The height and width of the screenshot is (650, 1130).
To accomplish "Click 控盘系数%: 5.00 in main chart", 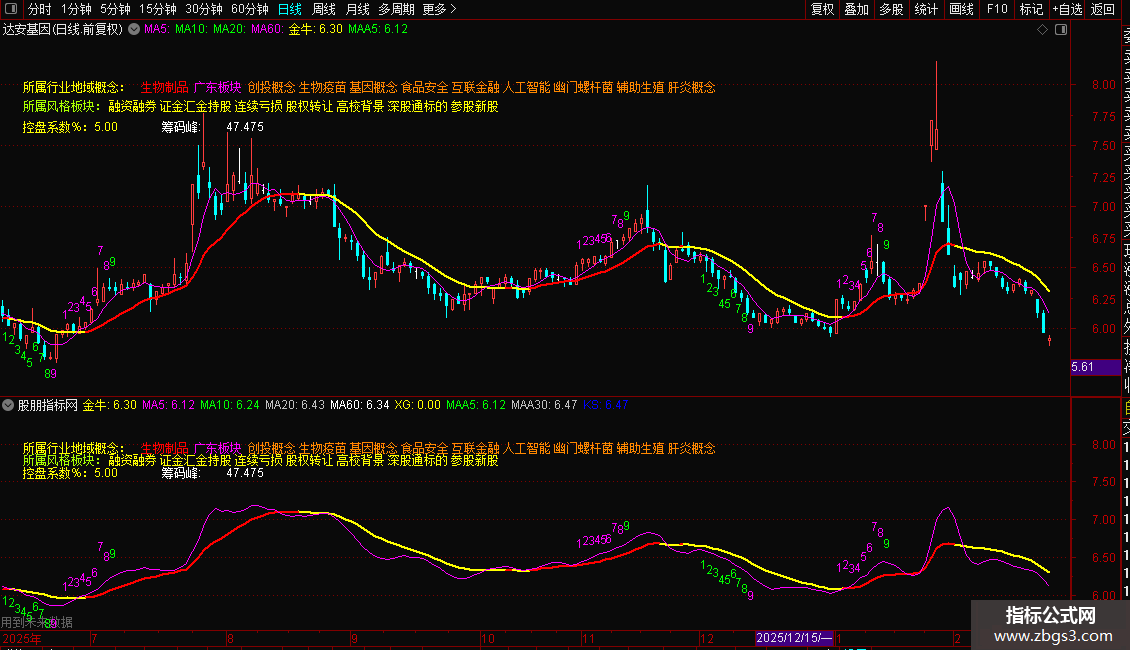I will (x=70, y=127).
